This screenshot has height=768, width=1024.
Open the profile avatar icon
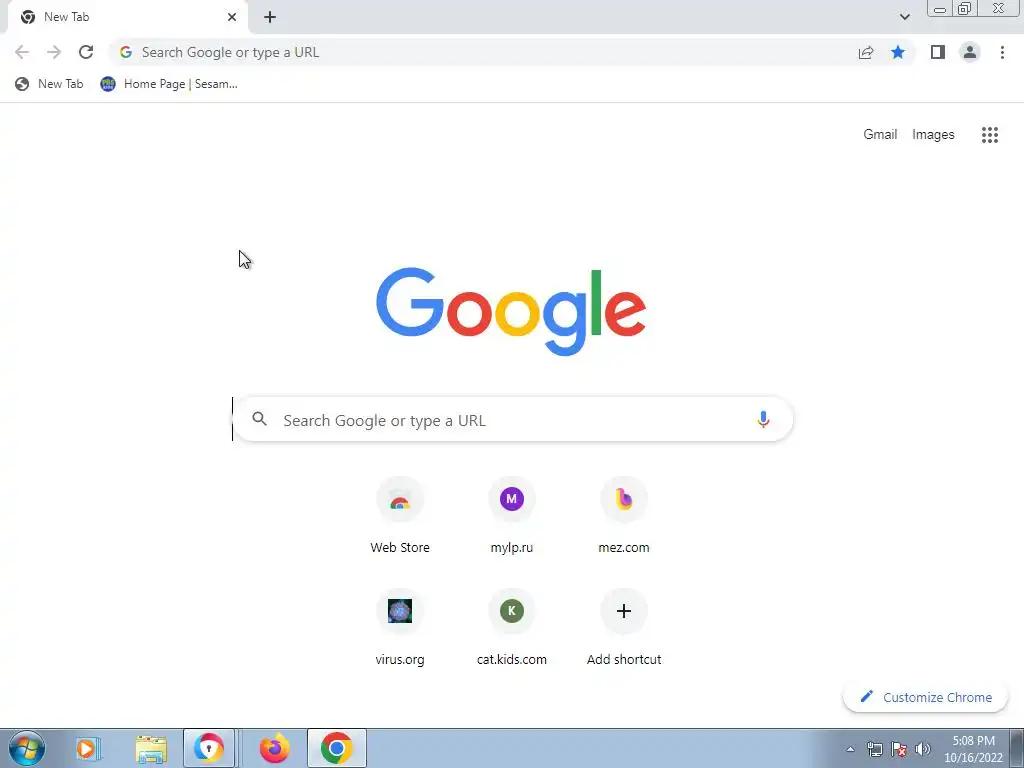coord(970,52)
